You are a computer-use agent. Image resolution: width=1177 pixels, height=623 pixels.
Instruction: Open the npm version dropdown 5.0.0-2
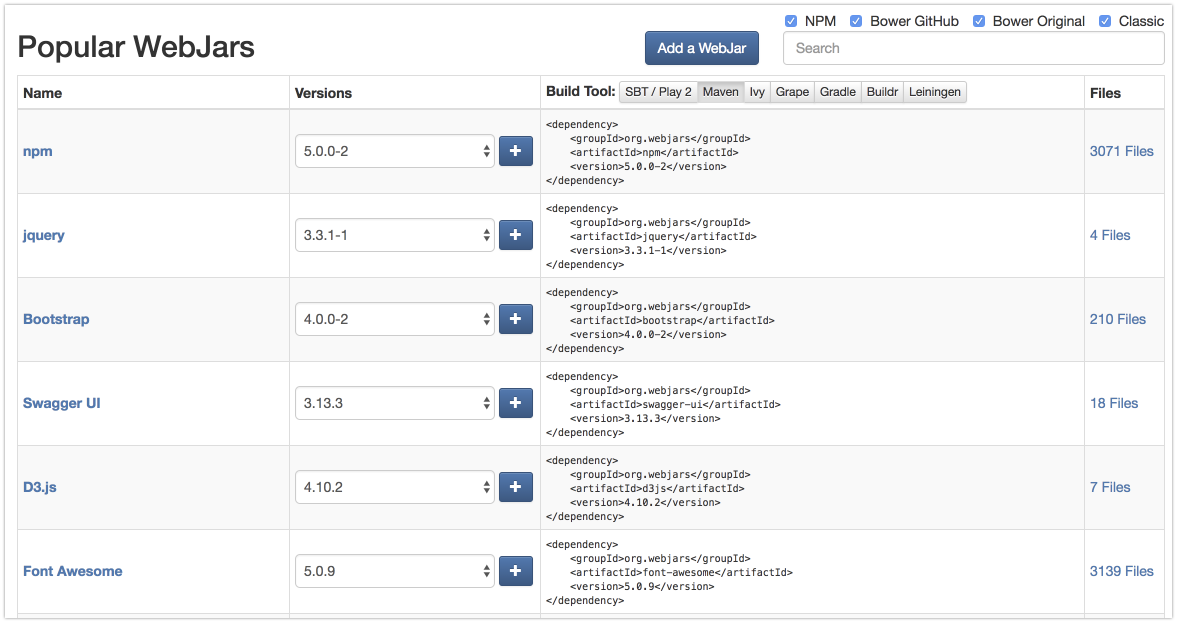[x=395, y=151]
